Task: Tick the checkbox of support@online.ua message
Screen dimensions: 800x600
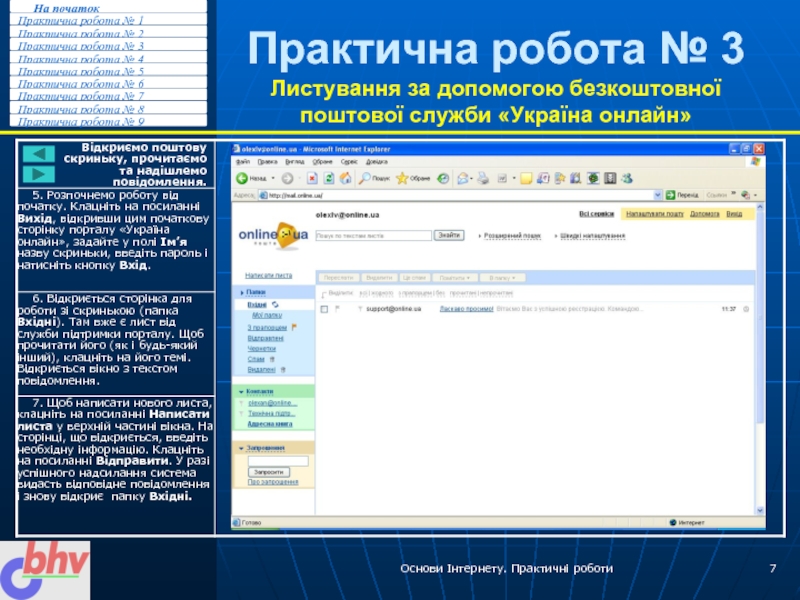Action: tap(324, 309)
